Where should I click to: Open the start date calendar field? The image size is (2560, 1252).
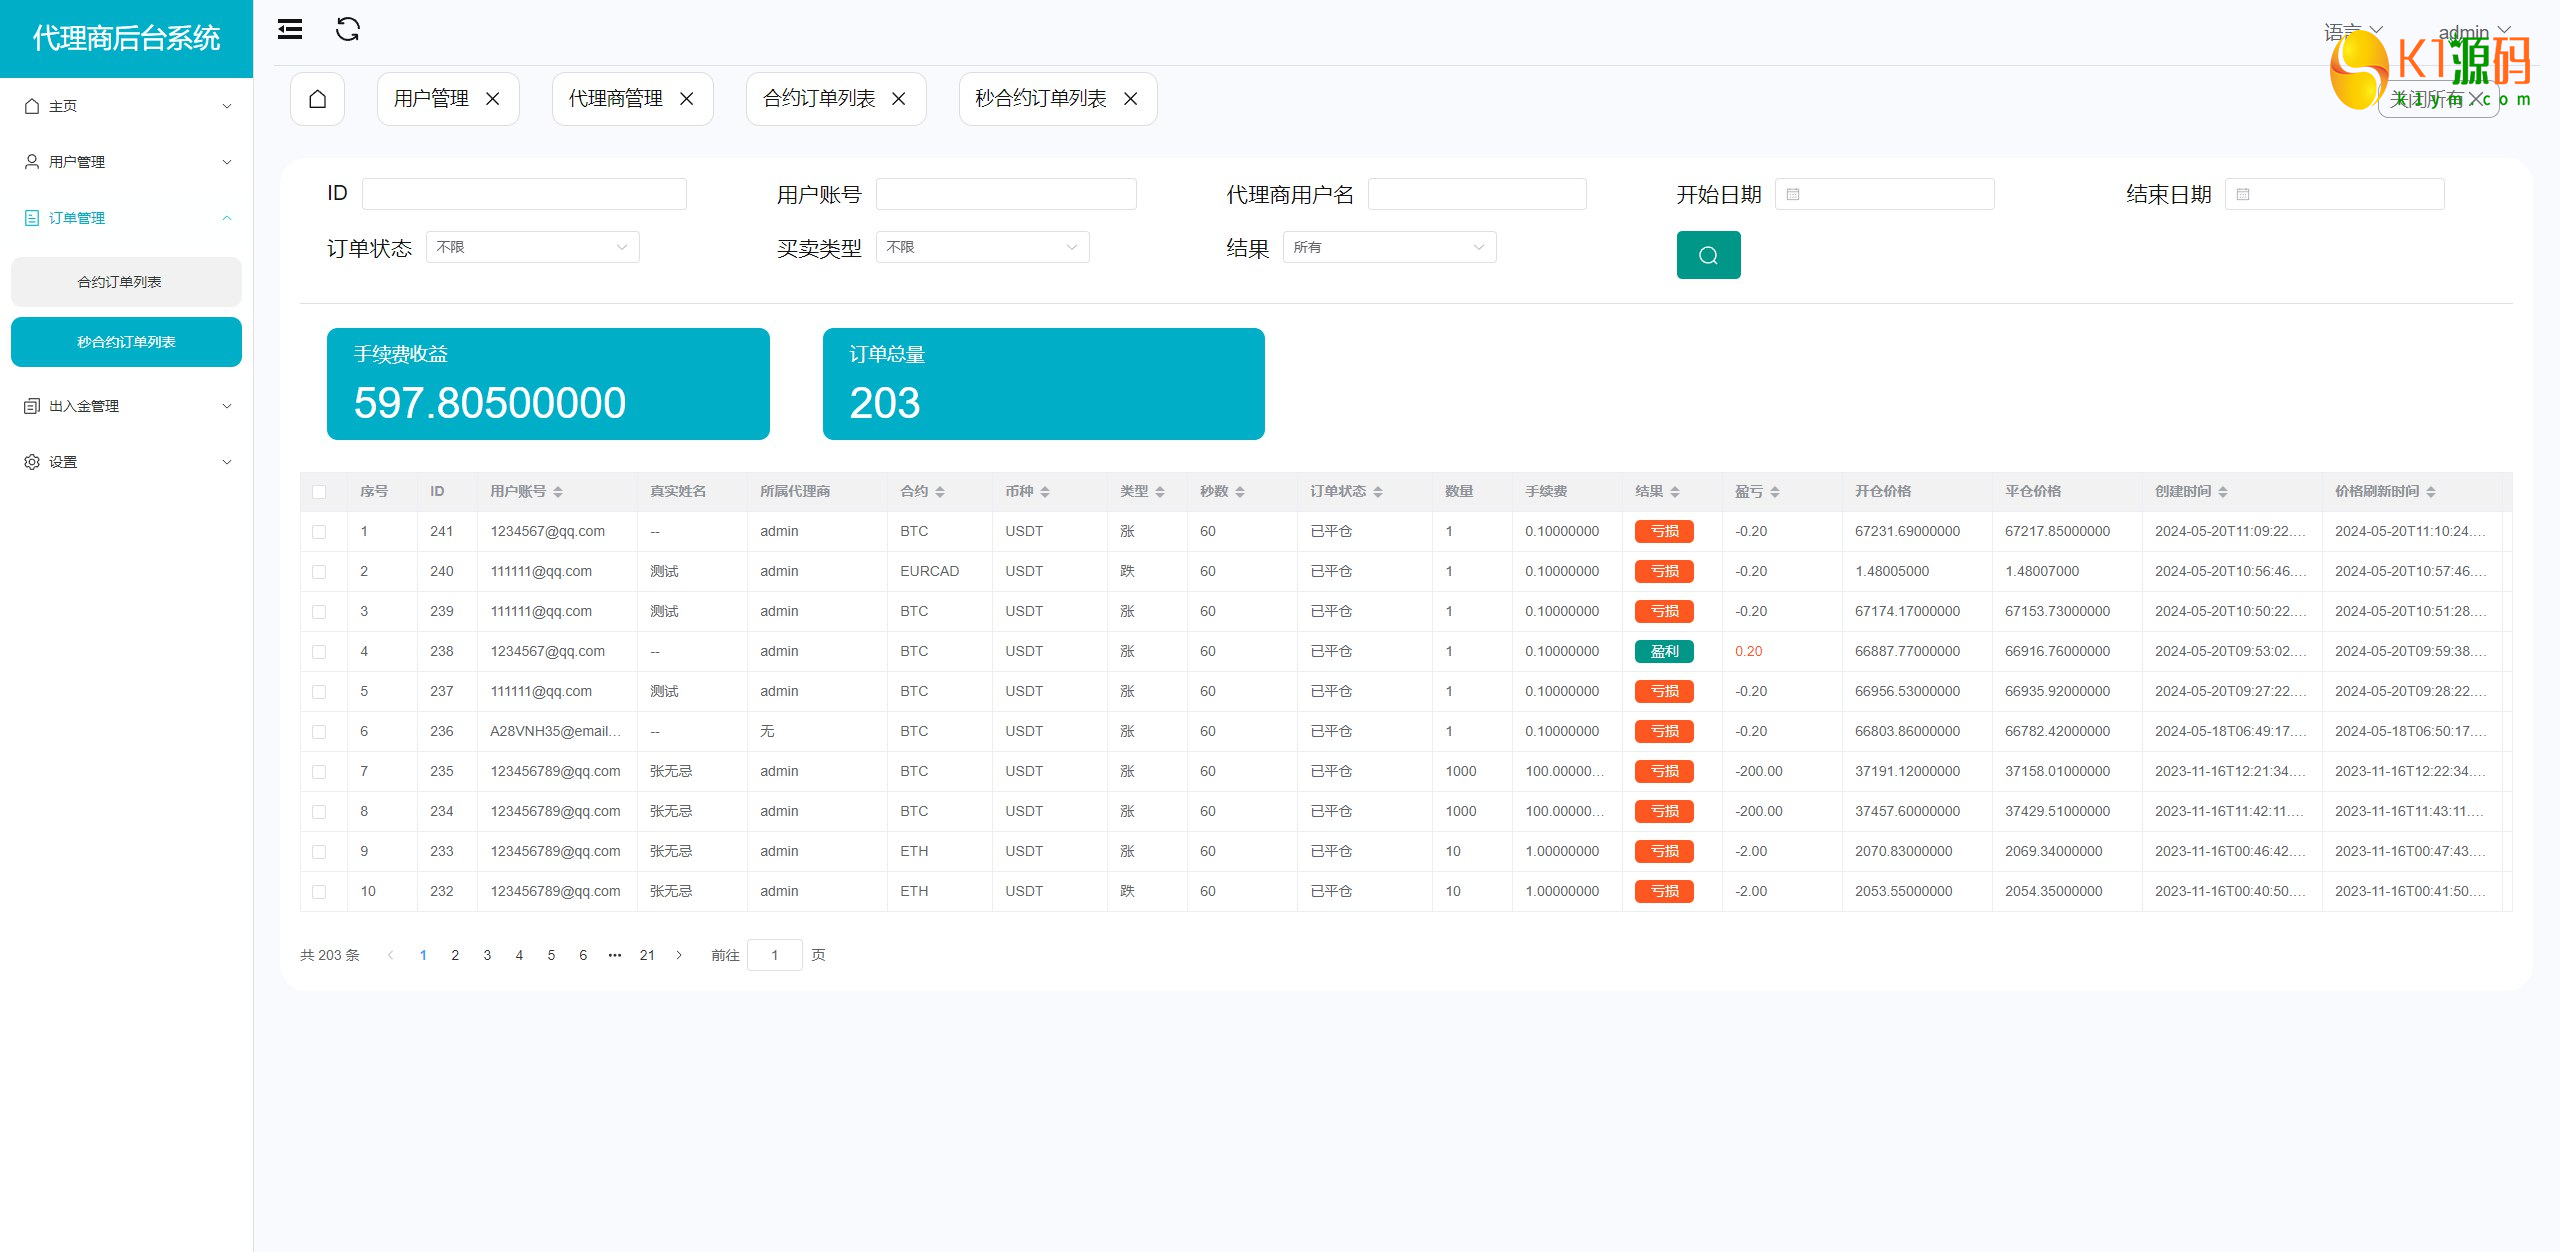[1884, 194]
